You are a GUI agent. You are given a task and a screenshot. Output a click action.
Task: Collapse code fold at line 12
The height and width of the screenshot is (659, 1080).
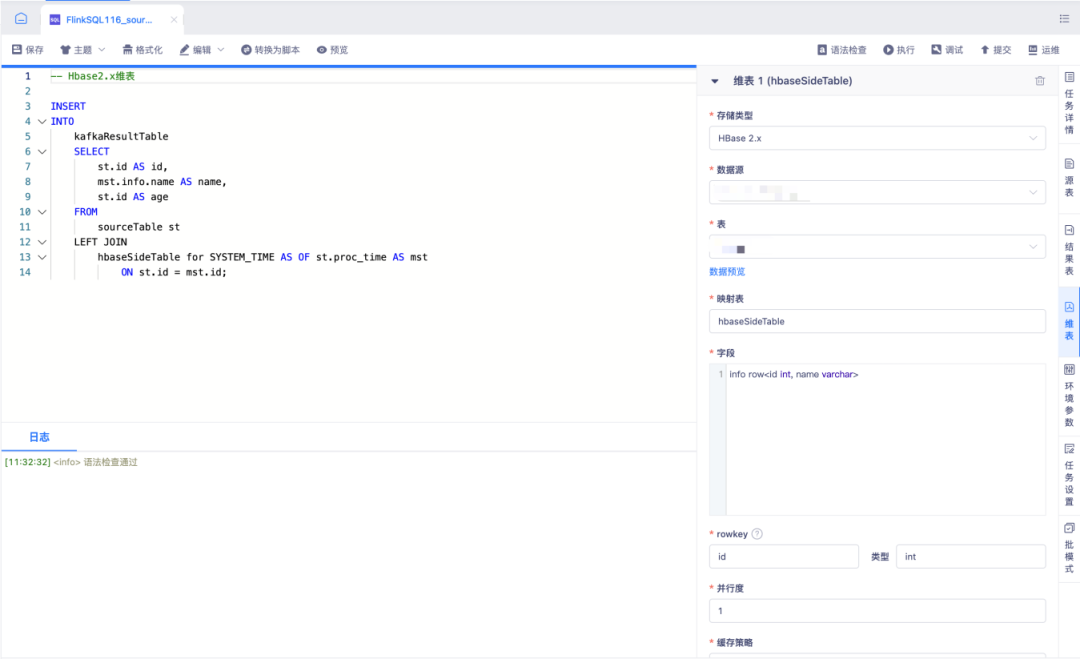coord(42,242)
